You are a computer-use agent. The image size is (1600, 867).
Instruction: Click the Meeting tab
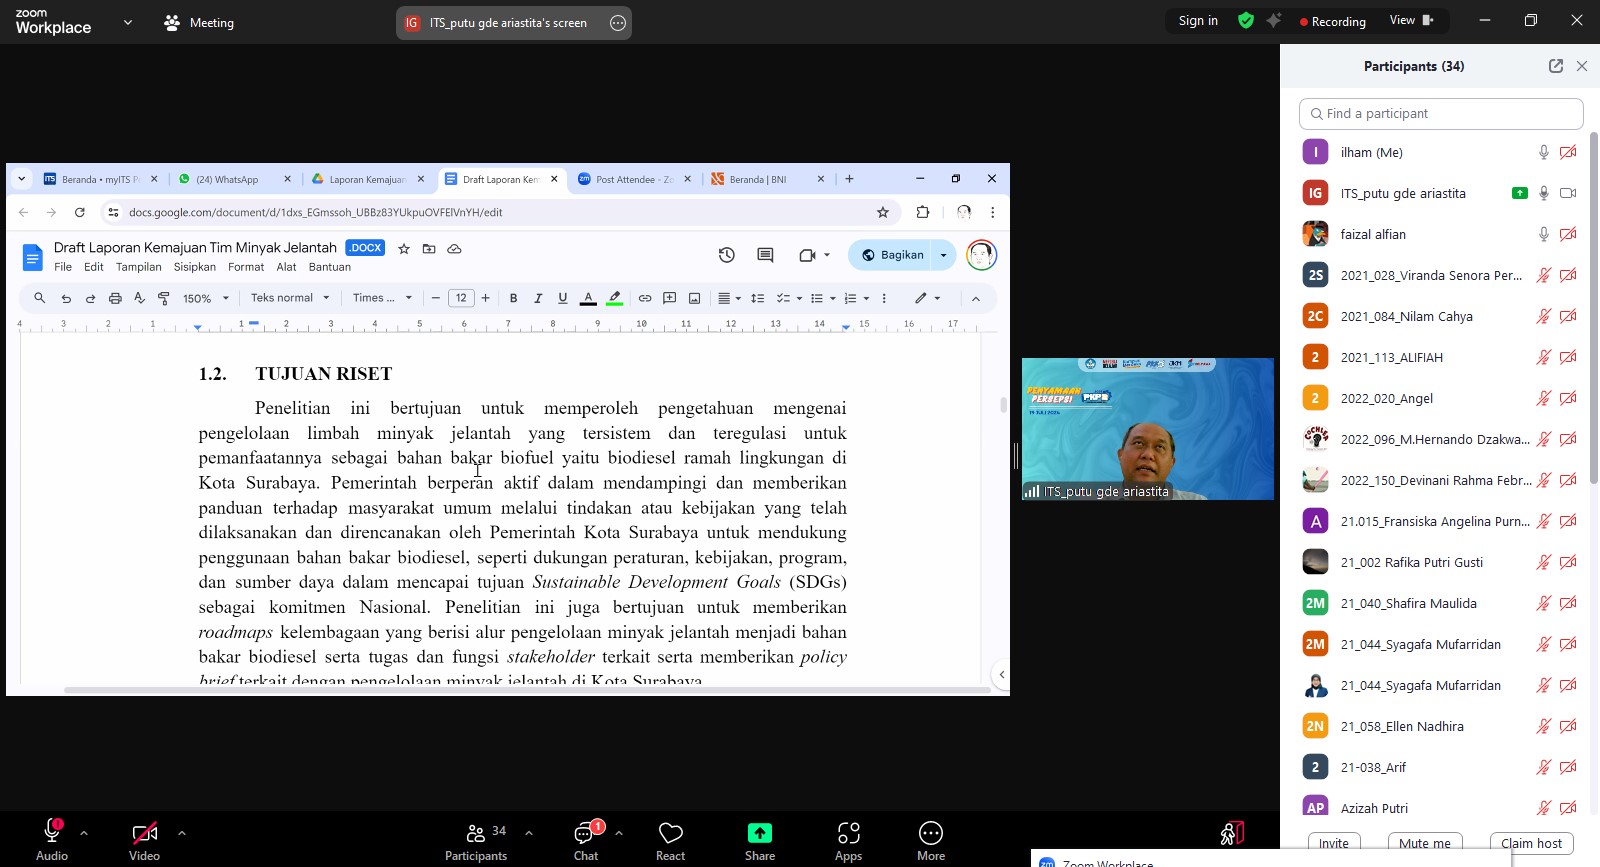[199, 23]
